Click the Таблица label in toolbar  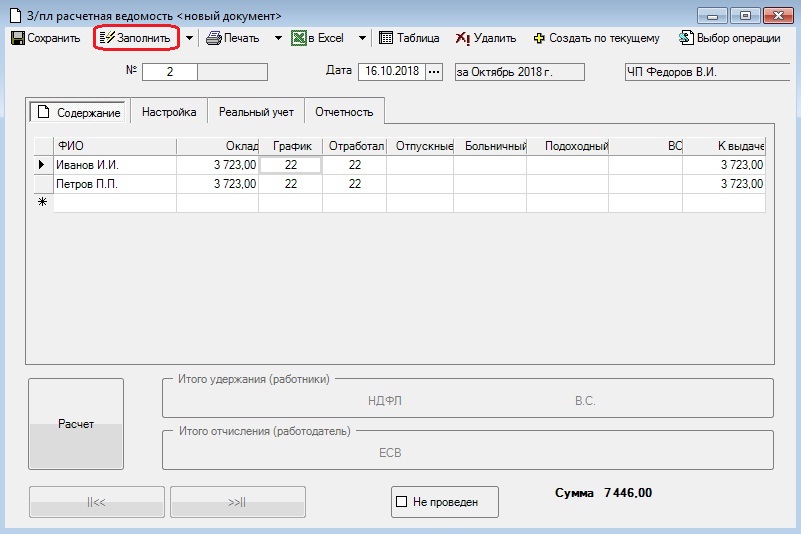coord(418,38)
